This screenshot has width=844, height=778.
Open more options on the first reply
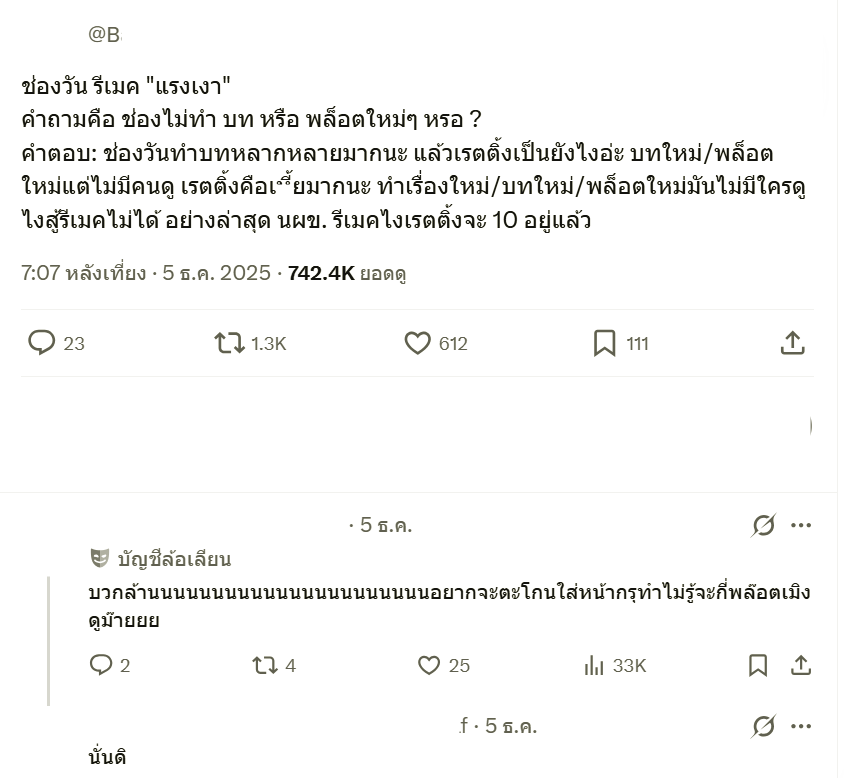pos(801,525)
